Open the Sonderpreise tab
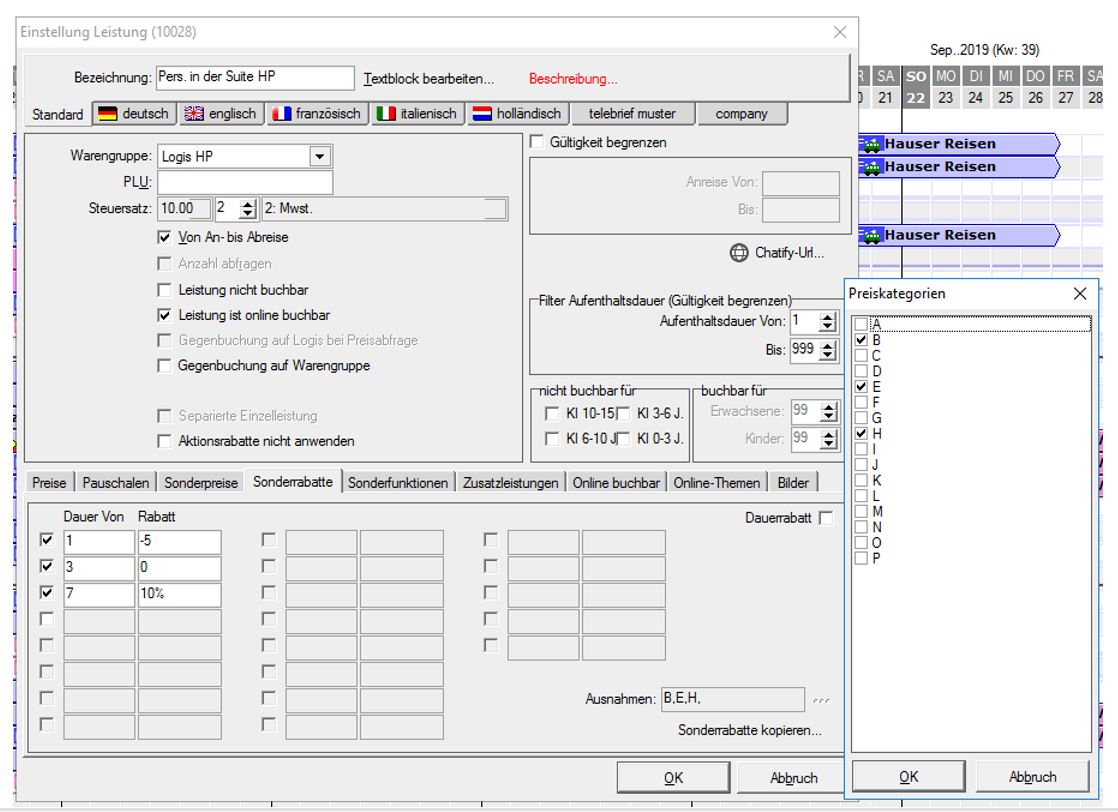The height and width of the screenshot is (812, 1118). [x=201, y=483]
